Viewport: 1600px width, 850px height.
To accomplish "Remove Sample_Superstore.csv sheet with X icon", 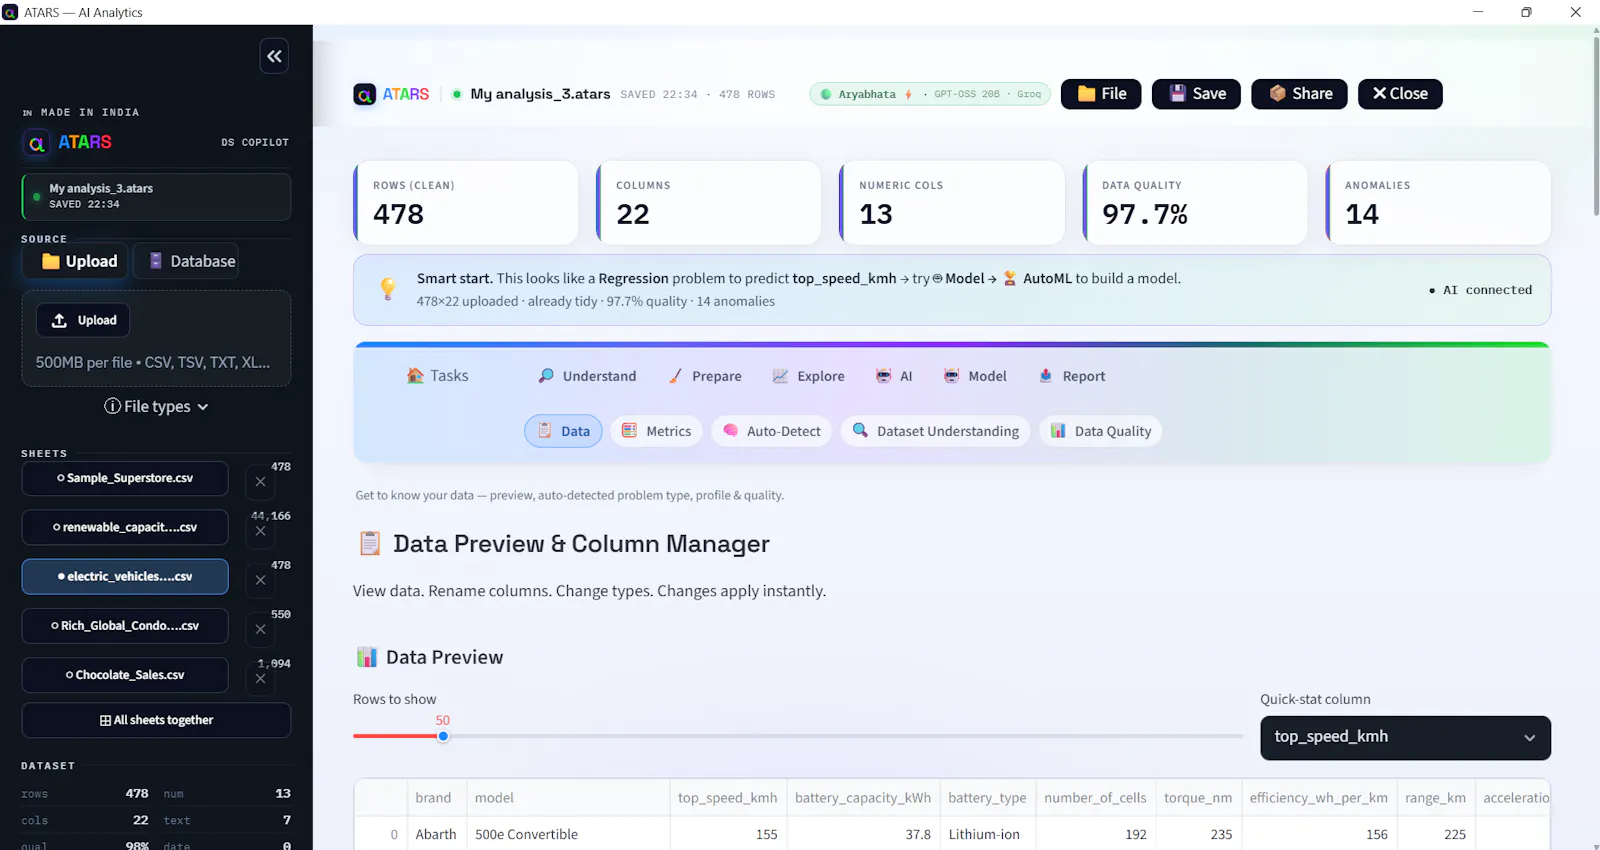I will click(260, 482).
